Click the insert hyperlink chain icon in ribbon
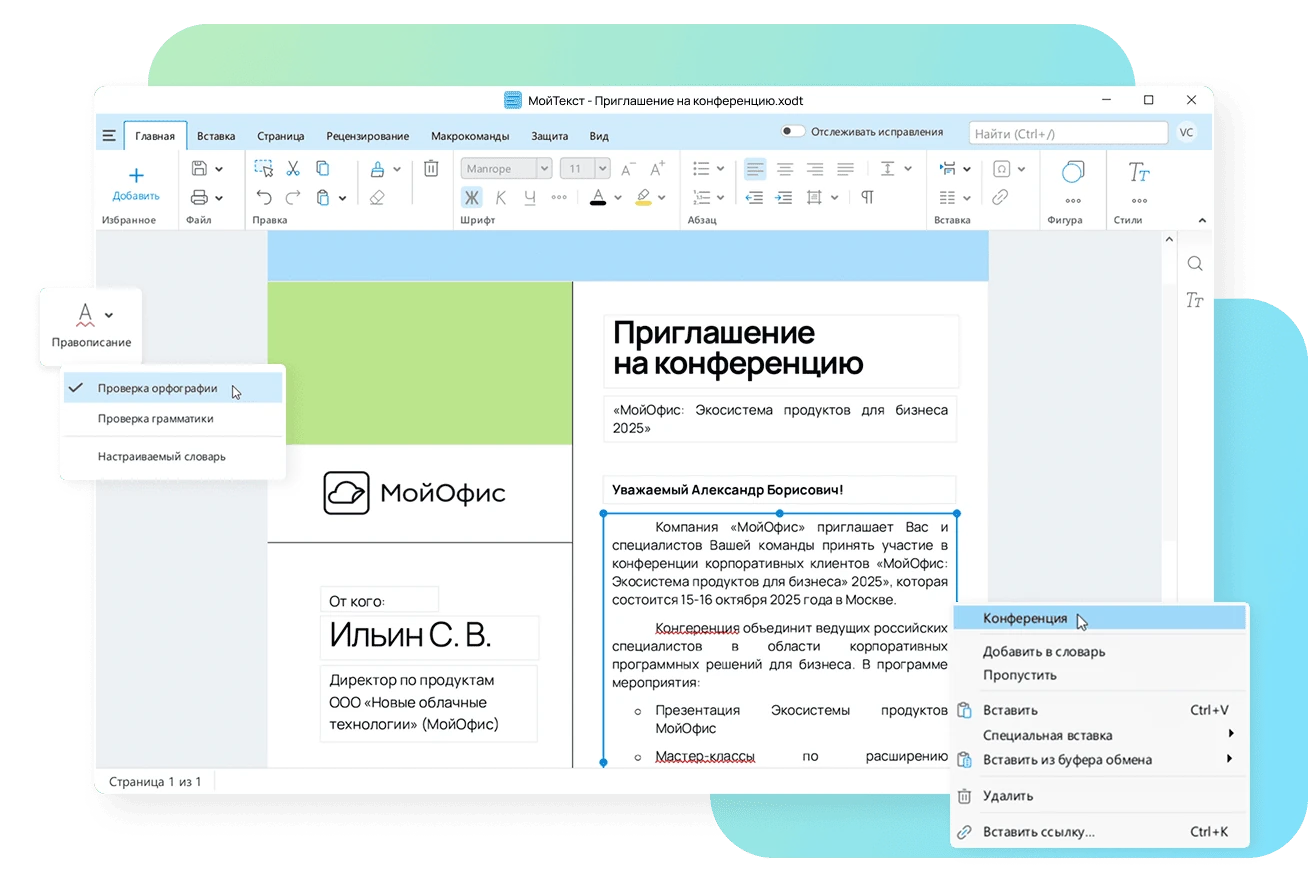The image size is (1308, 880). click(x=999, y=198)
